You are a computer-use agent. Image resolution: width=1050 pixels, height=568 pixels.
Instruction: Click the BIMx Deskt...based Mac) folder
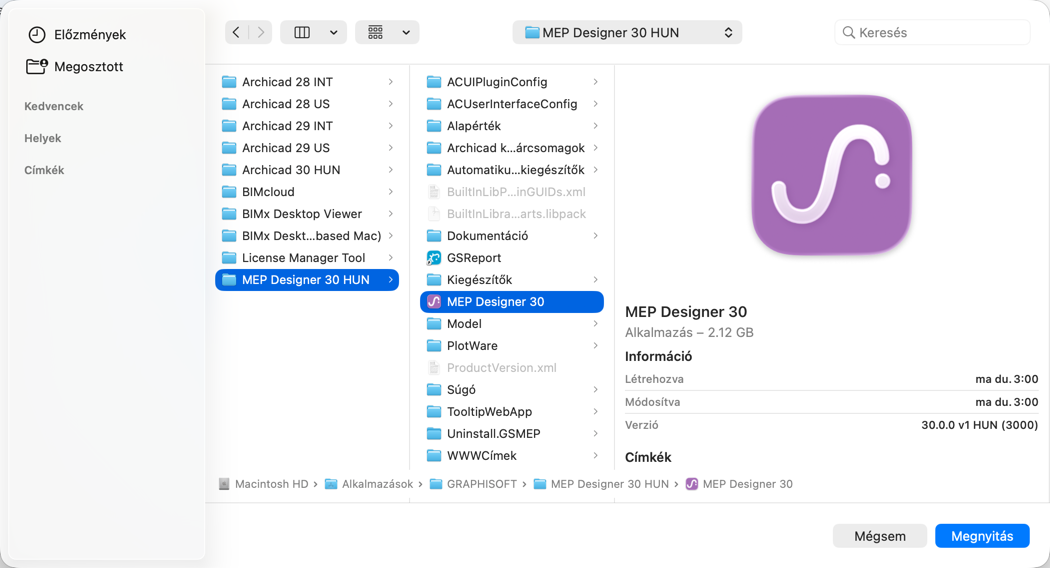tap(307, 236)
